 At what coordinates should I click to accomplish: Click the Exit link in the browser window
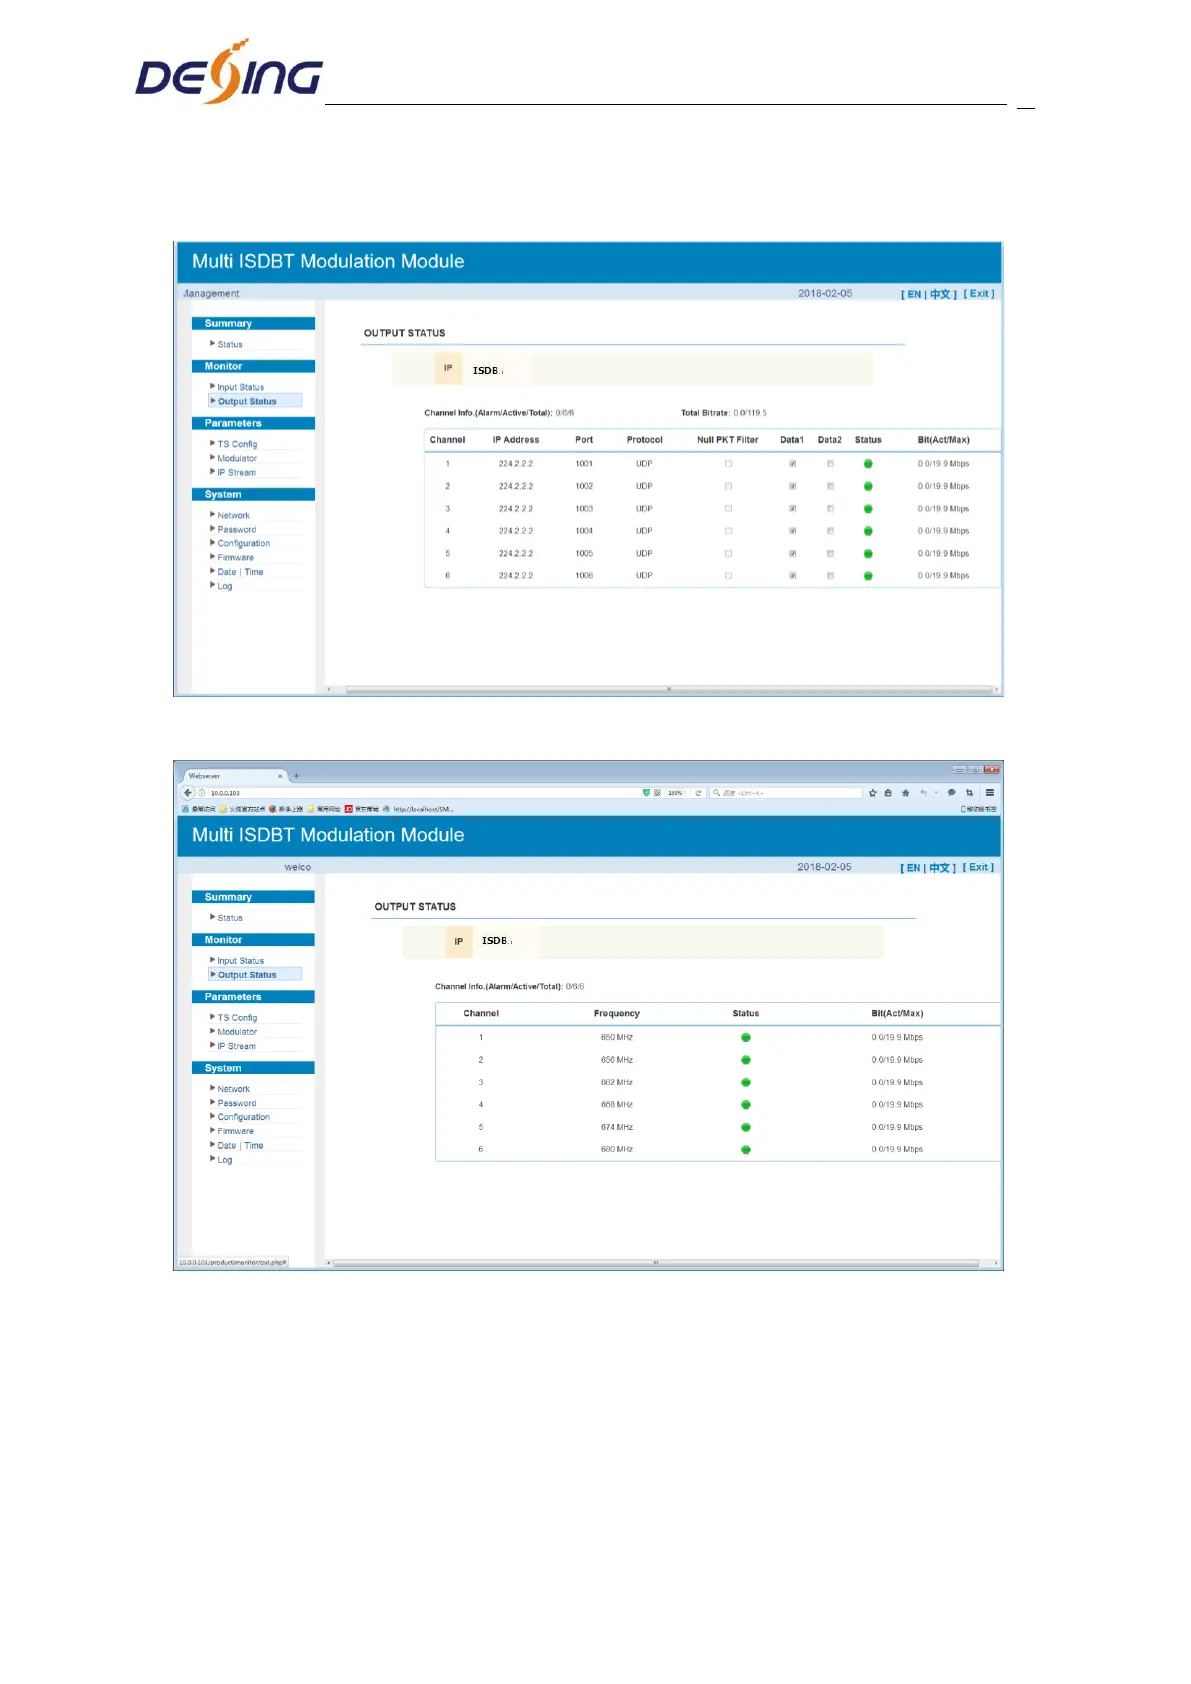978,868
